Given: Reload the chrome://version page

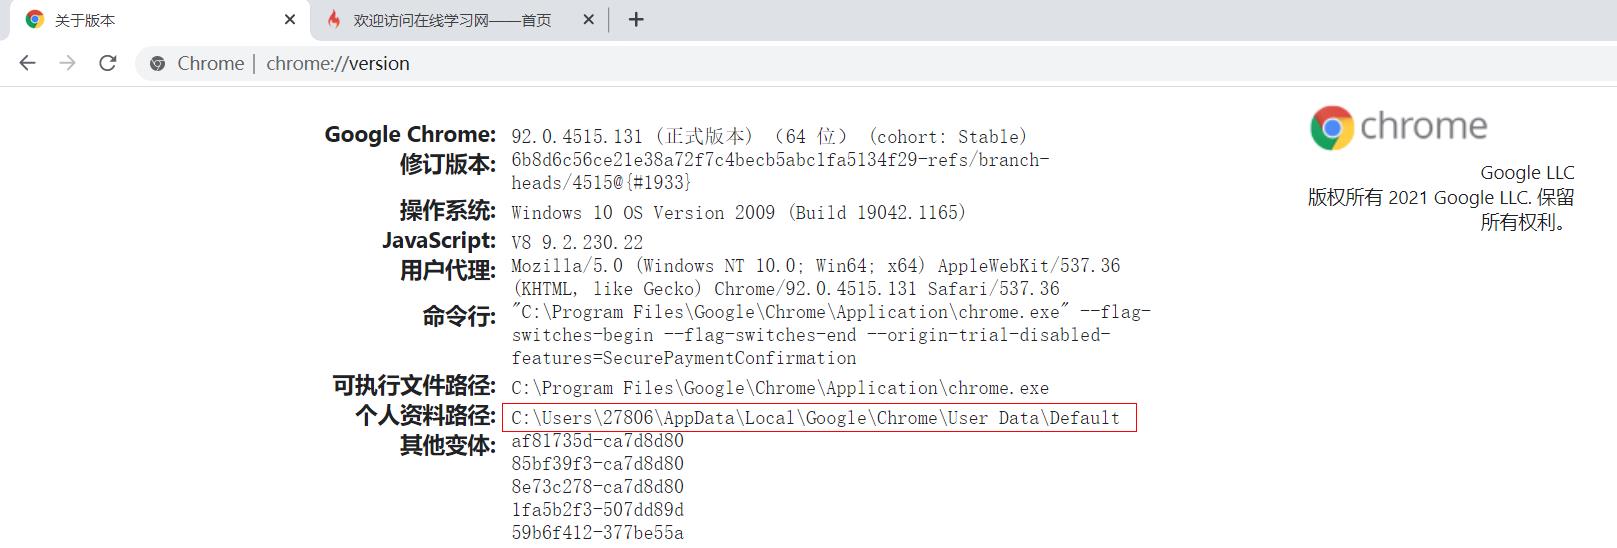Looking at the screenshot, I should click(x=107, y=63).
